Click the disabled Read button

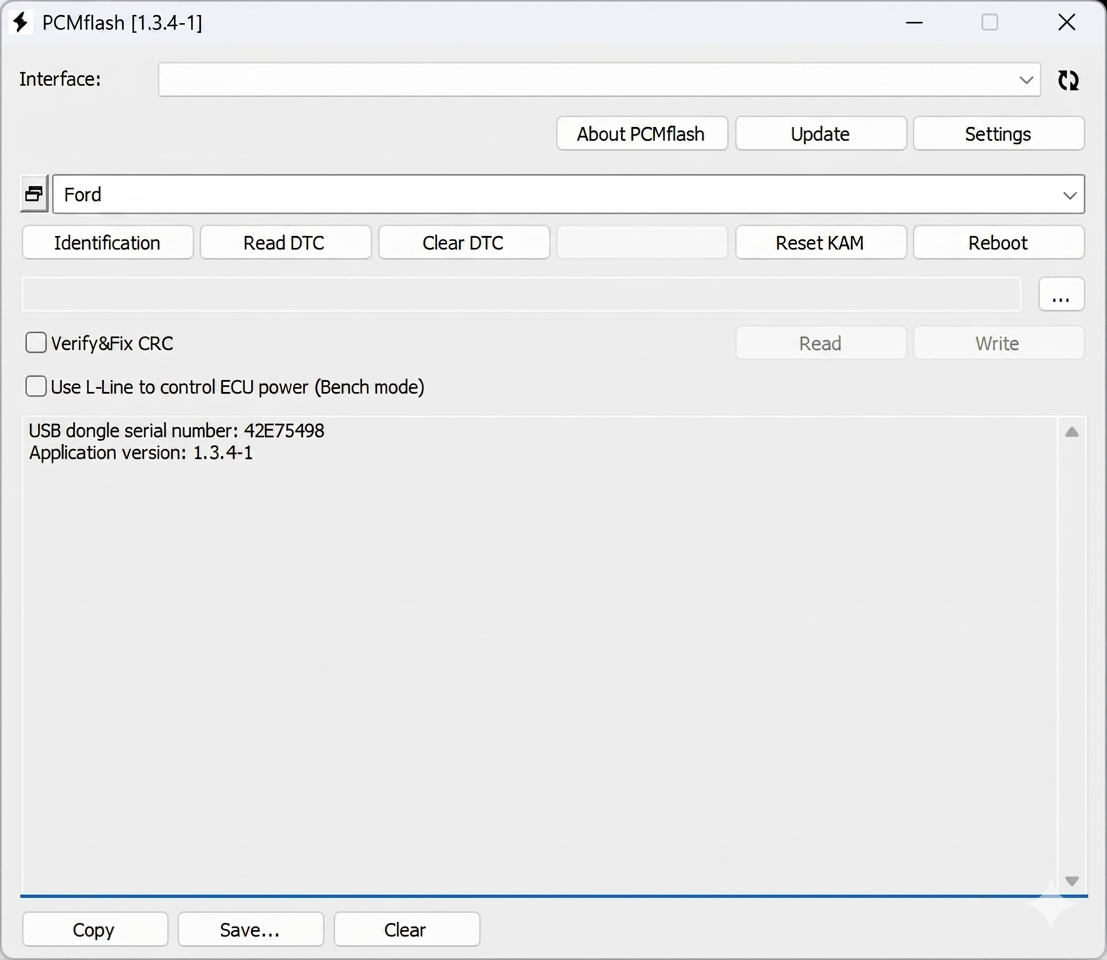(820, 342)
